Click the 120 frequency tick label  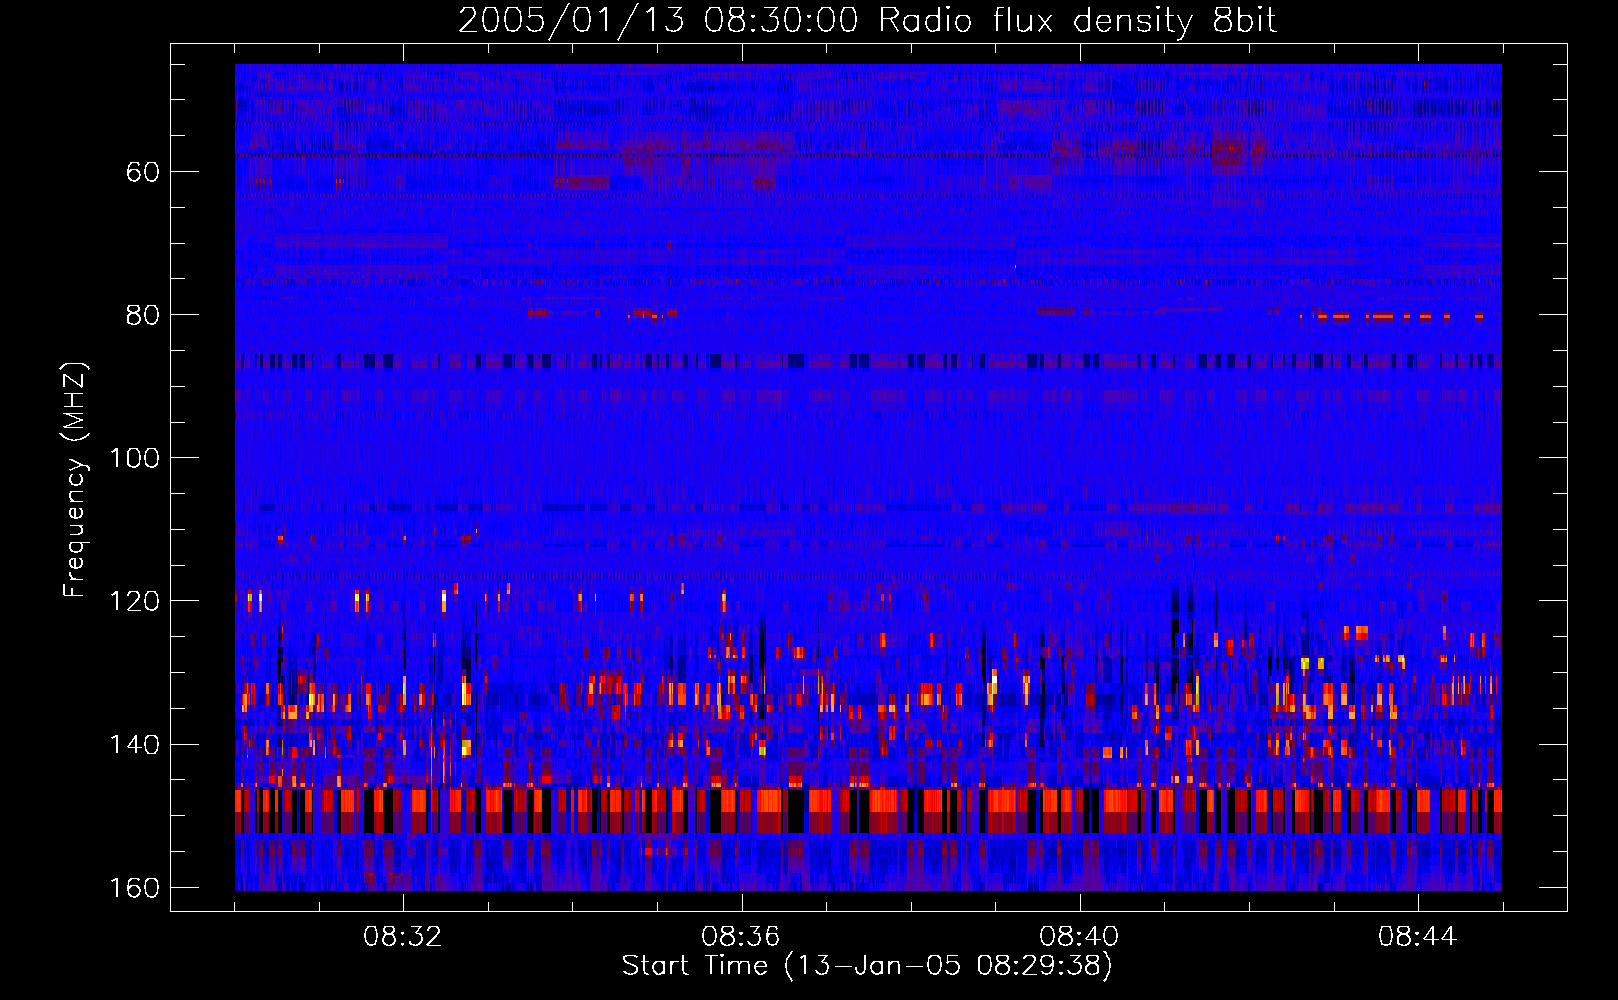click(133, 601)
